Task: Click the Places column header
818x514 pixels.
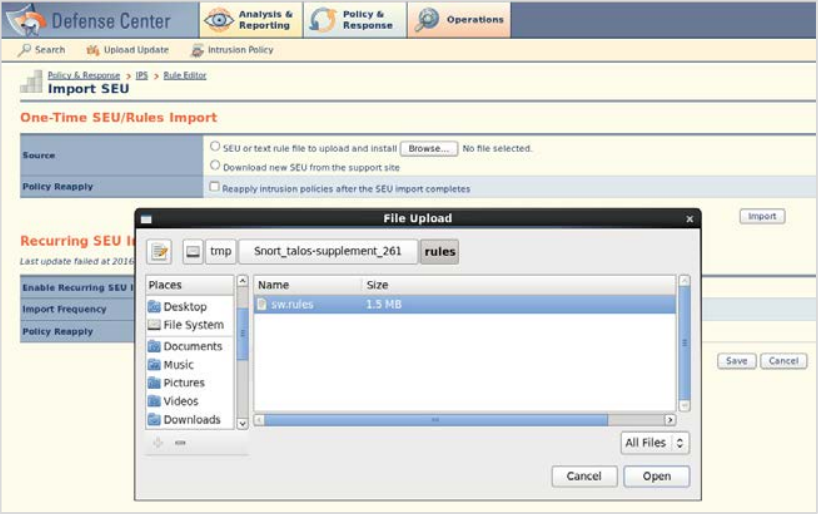Action: click(x=190, y=285)
